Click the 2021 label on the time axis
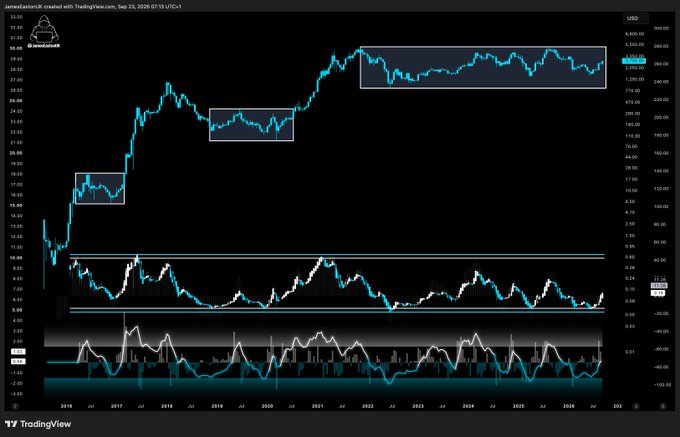The image size is (680, 437). click(x=317, y=406)
